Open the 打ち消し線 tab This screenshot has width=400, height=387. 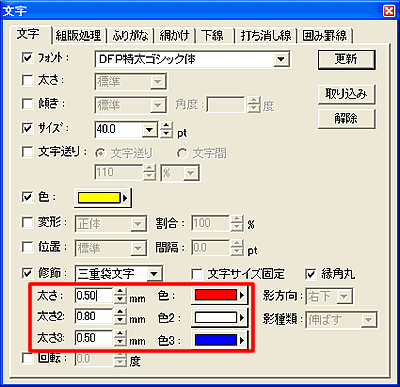click(266, 35)
